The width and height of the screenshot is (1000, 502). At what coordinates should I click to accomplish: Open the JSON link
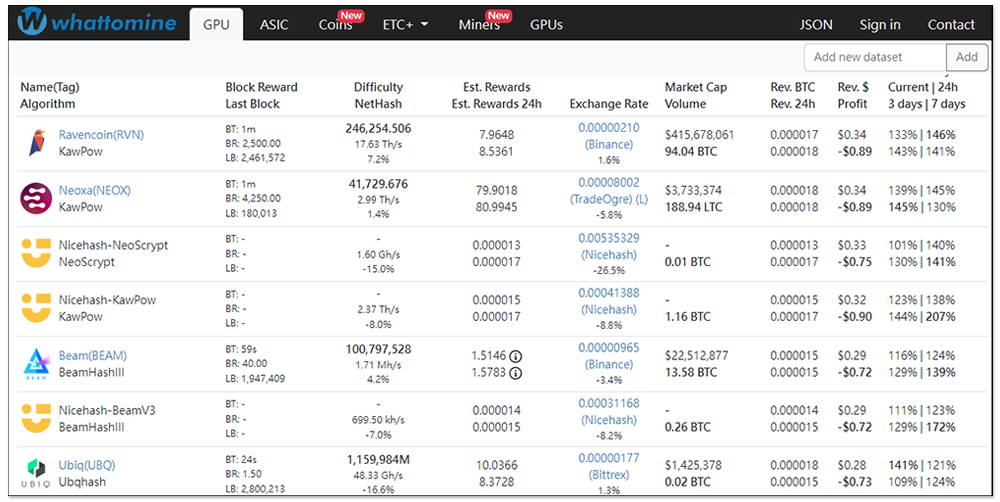pyautogui.click(x=816, y=25)
